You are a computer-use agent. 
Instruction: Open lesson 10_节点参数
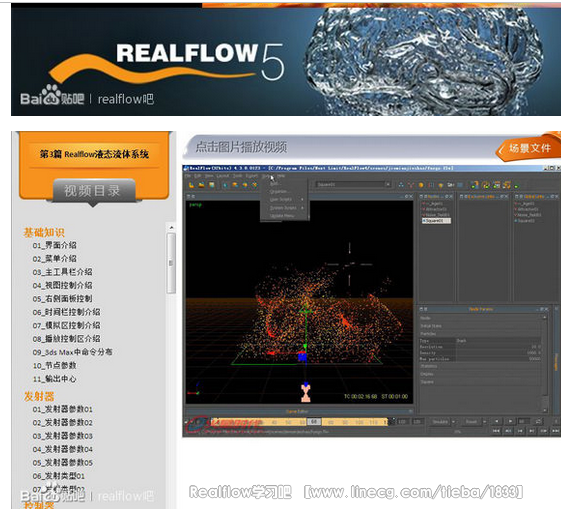(54, 366)
